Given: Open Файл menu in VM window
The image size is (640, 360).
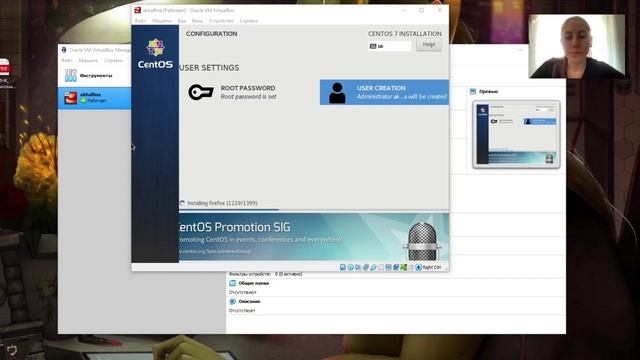Looking at the screenshot, I should pos(140,21).
